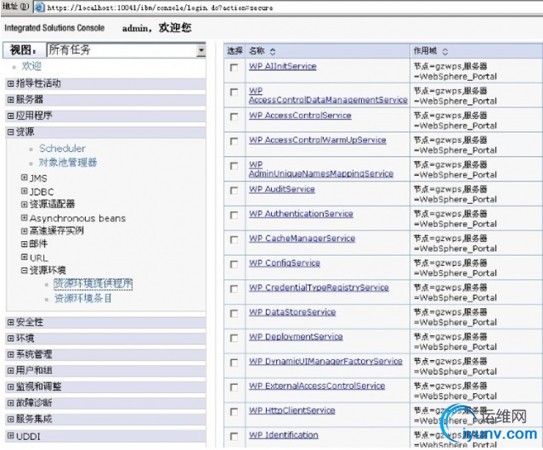Expand the 邮件 node
This screenshot has height=450, width=543.
(24, 244)
